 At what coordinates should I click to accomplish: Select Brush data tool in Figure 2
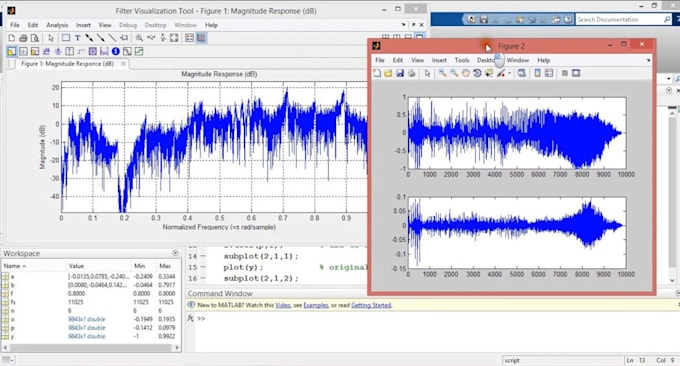tap(501, 73)
